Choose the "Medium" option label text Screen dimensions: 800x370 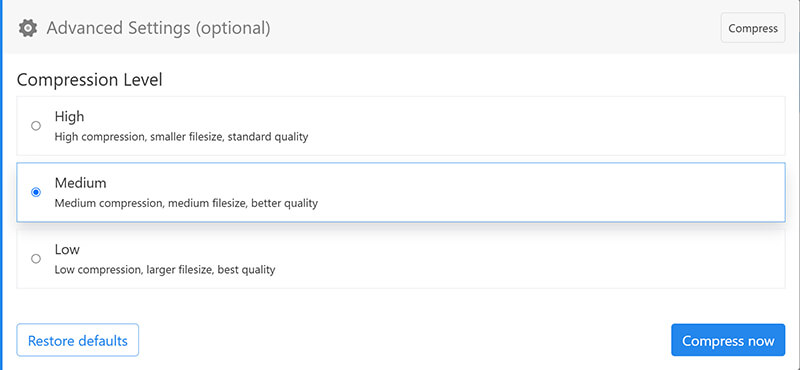pos(81,183)
